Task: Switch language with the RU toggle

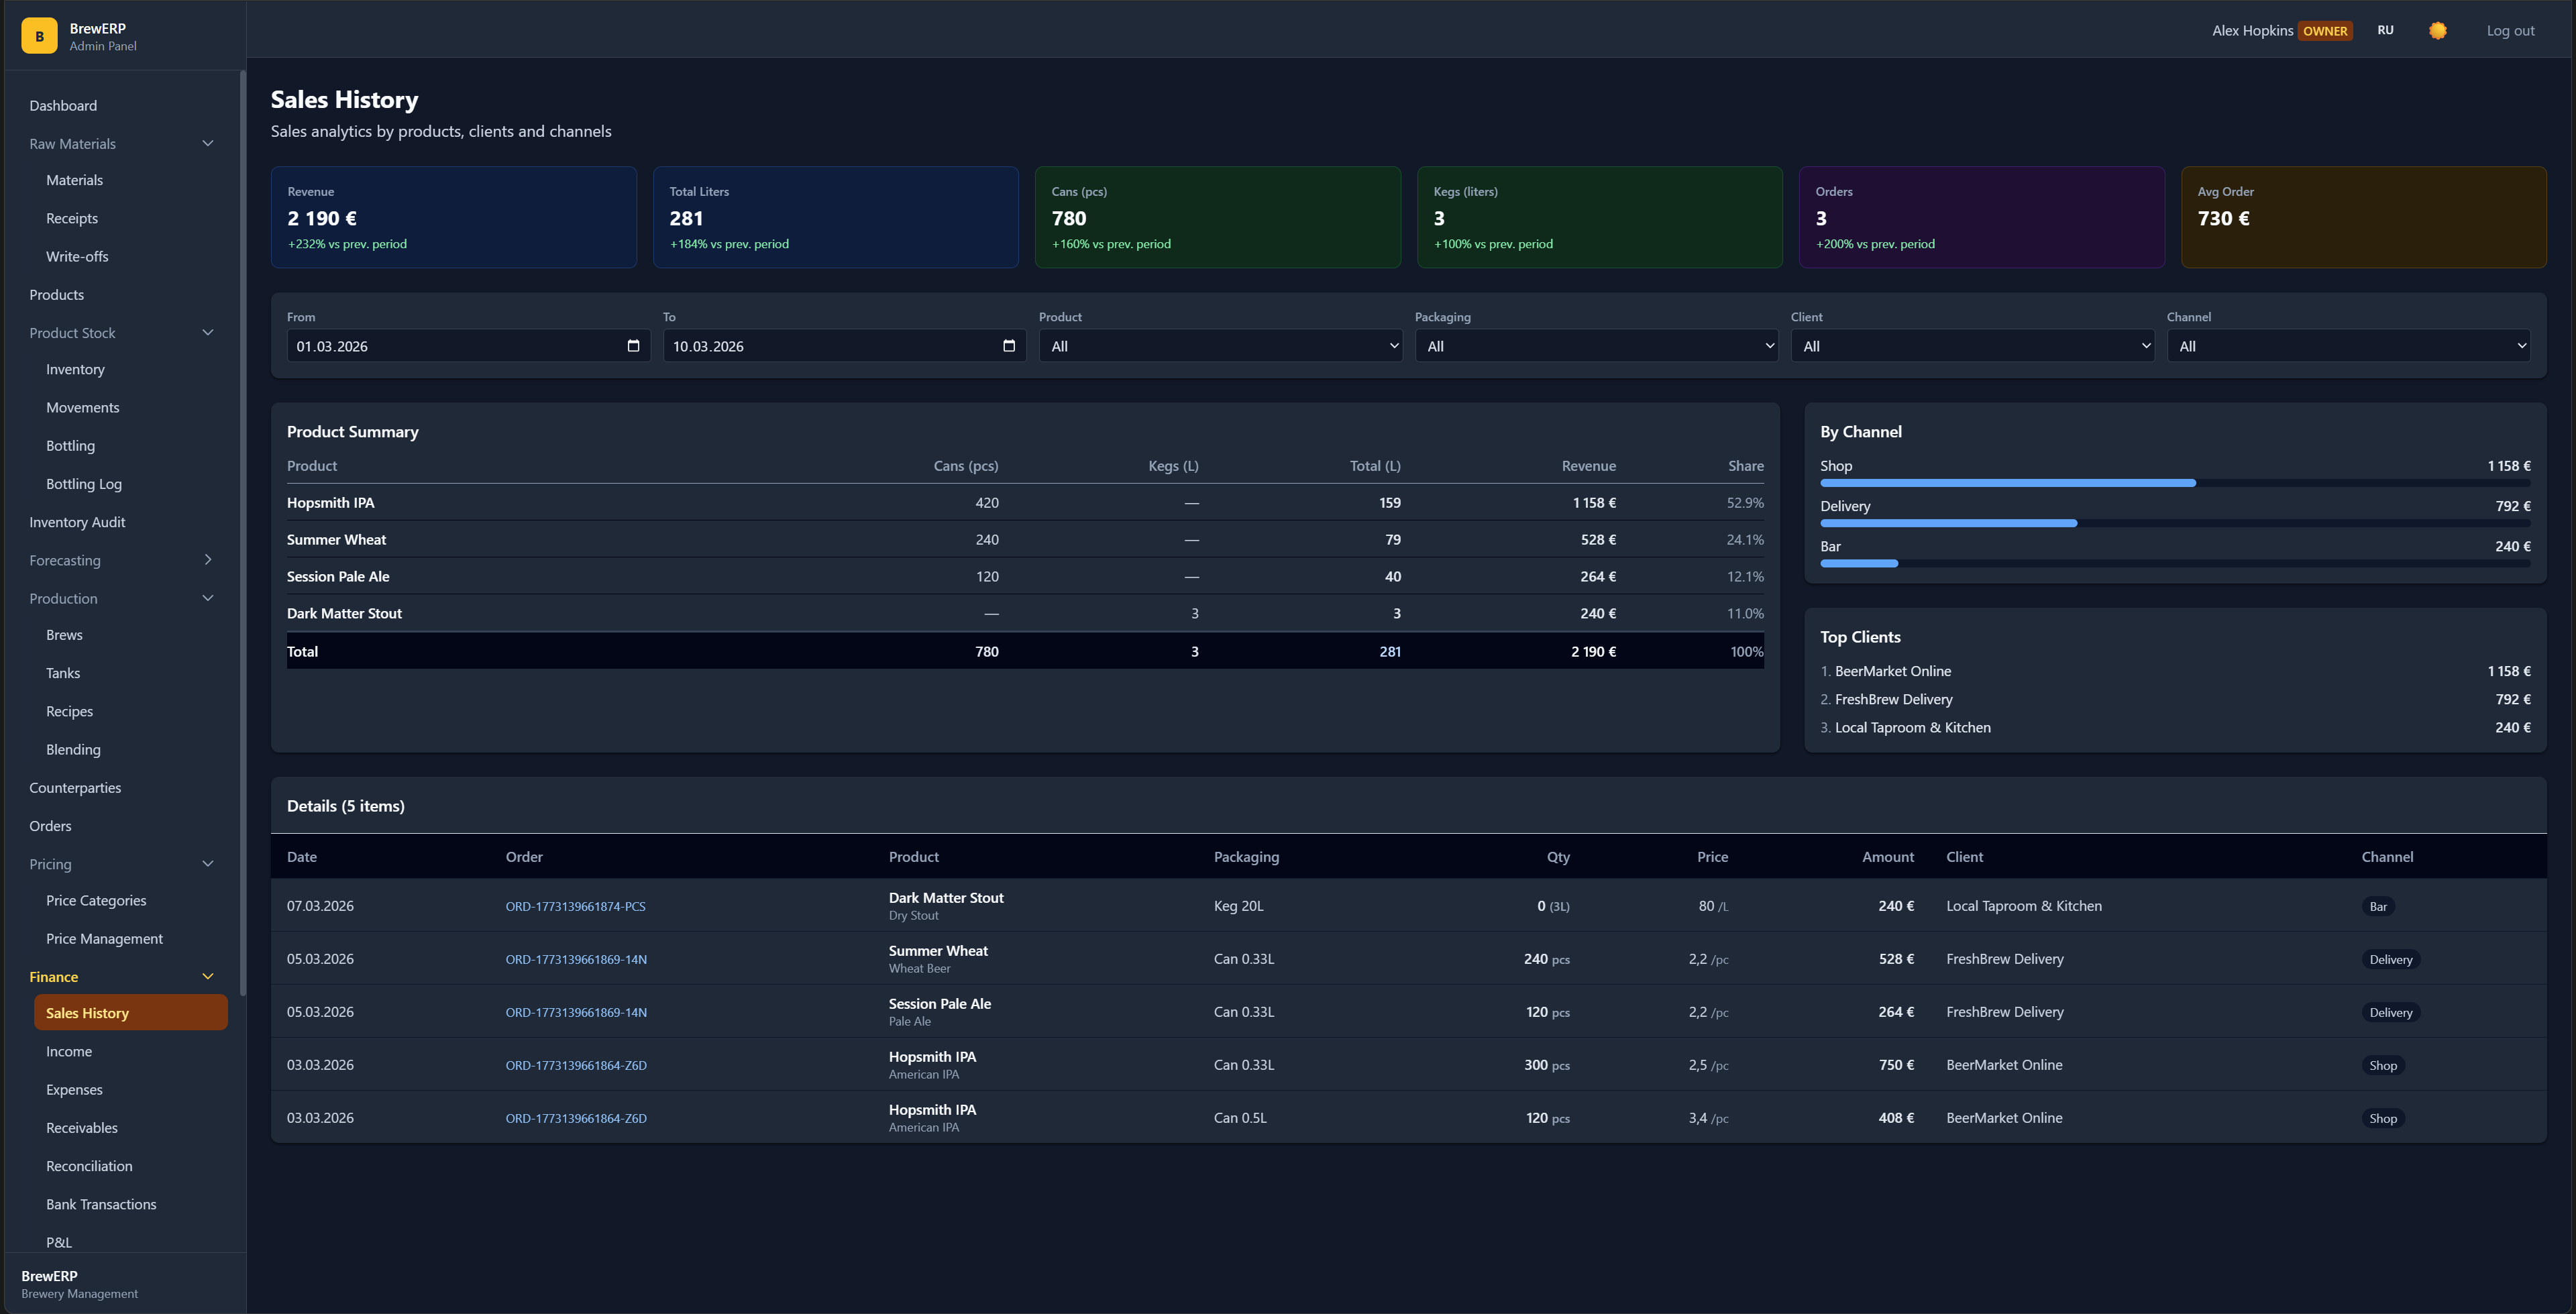Action: click(2385, 31)
